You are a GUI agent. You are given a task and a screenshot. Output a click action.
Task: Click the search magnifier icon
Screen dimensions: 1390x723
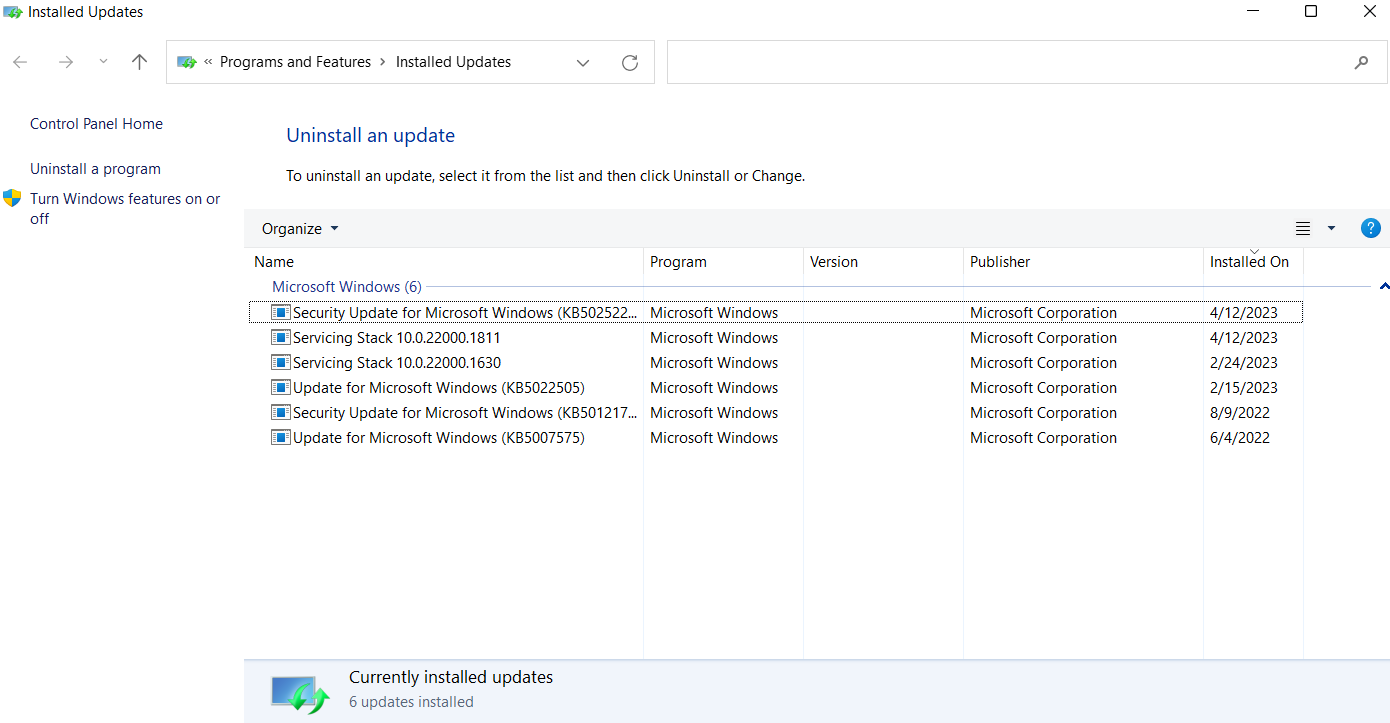point(1361,62)
